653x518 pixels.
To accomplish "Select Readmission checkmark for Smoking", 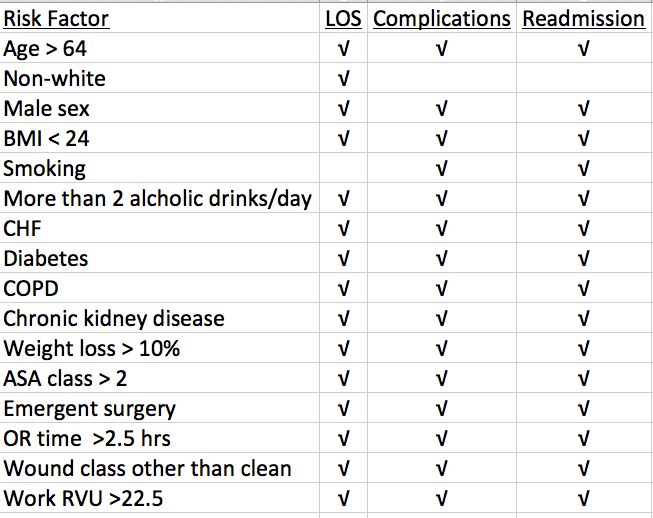I will 584,168.
